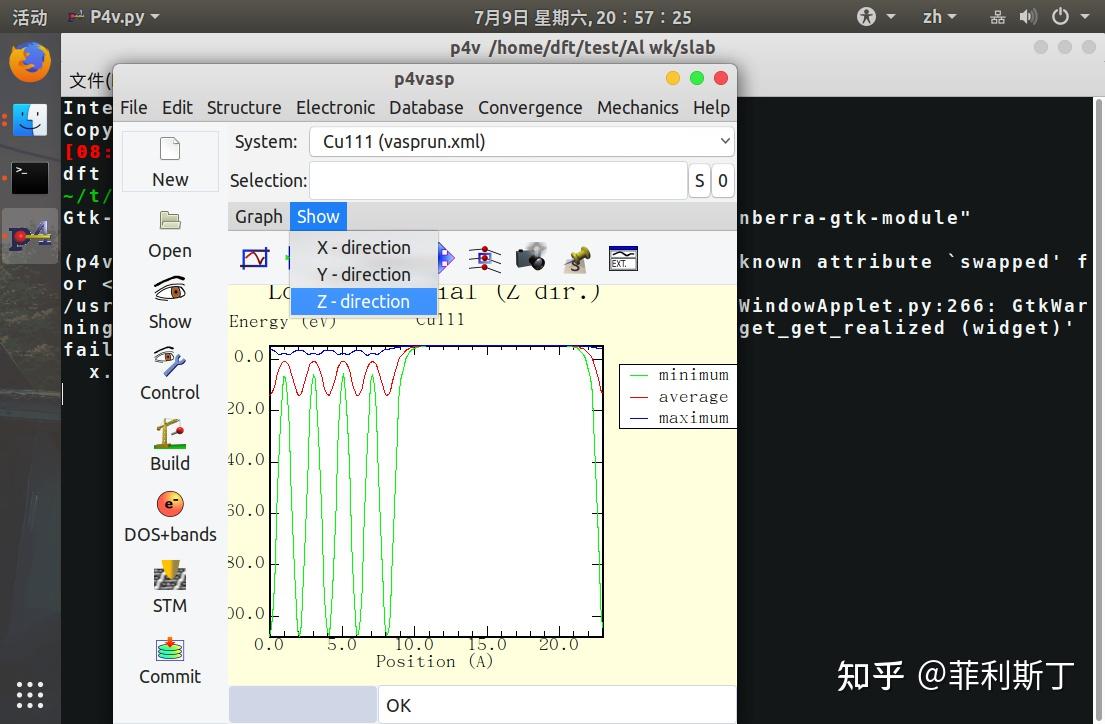Click the Commit database icon
Screen dimensions: 1105x724
pyautogui.click(x=170, y=649)
